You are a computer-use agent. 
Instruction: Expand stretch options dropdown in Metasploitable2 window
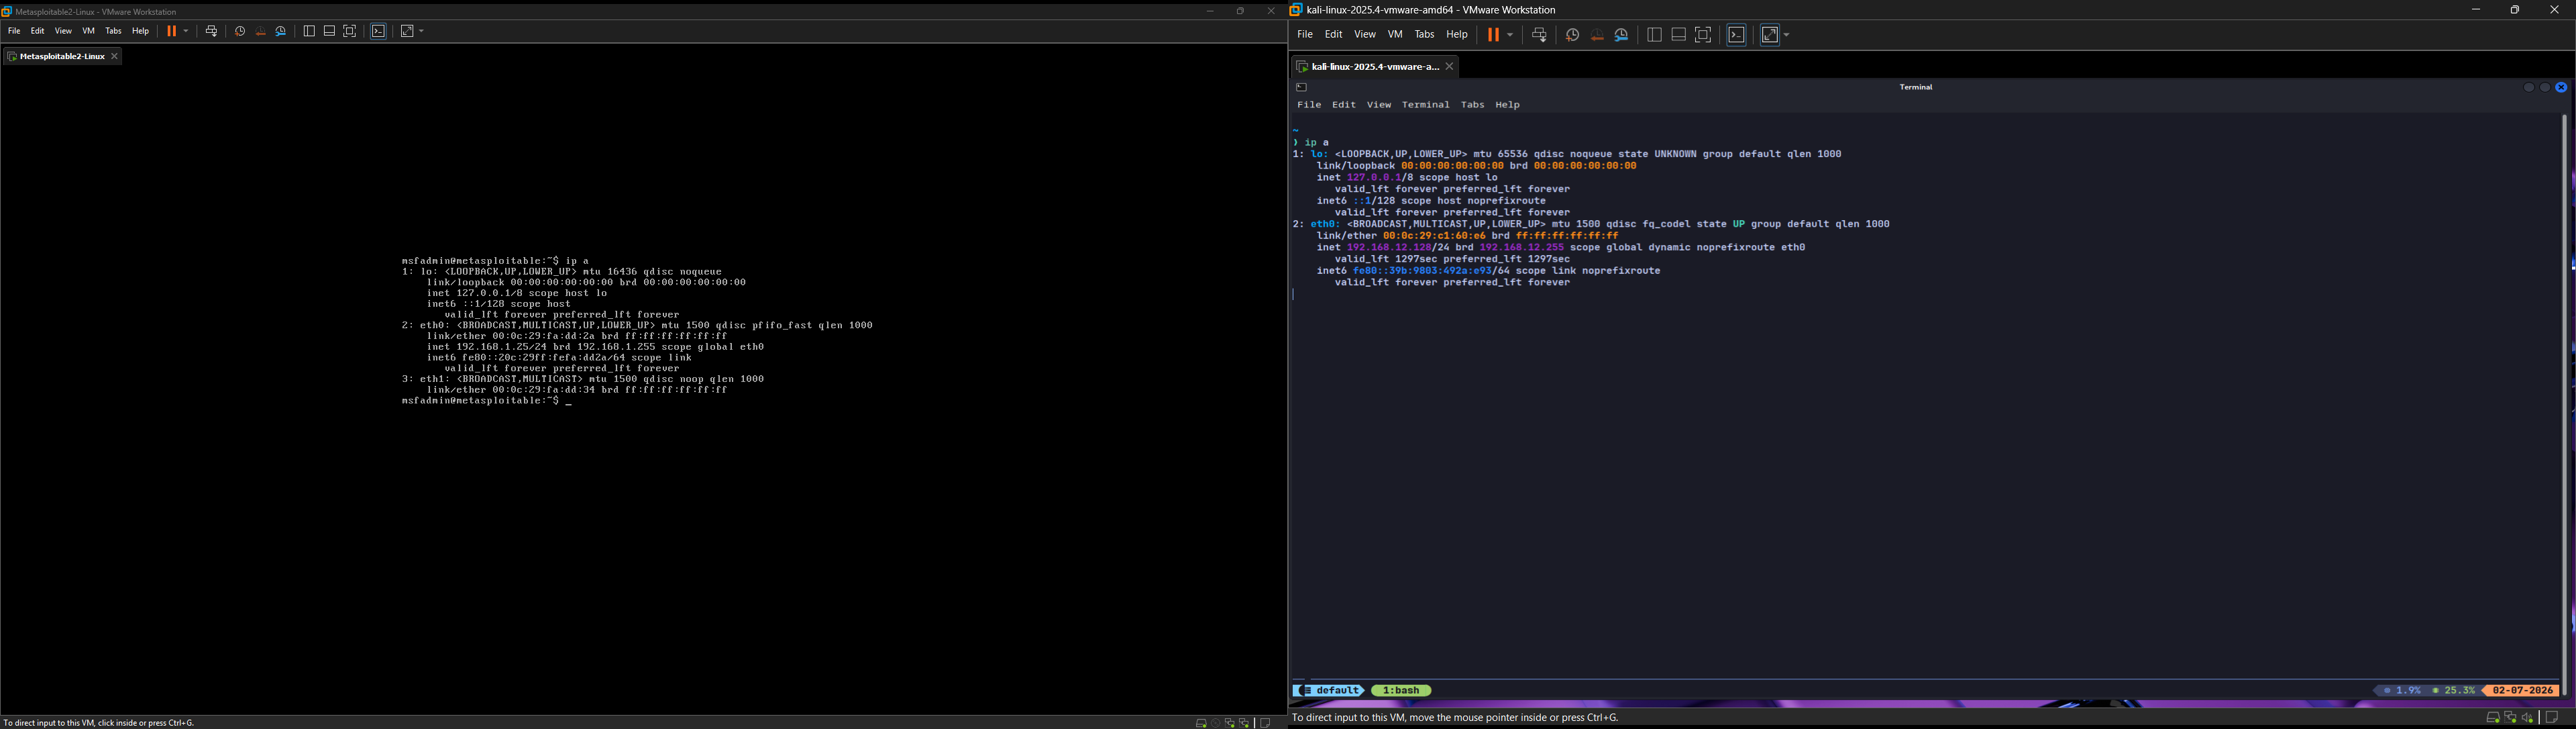tap(422, 31)
